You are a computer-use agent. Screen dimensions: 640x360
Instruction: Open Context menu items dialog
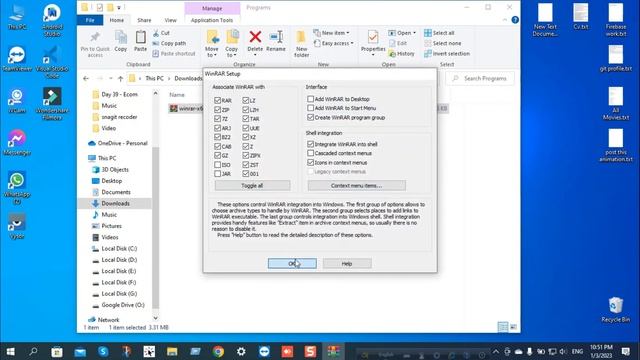(356, 186)
